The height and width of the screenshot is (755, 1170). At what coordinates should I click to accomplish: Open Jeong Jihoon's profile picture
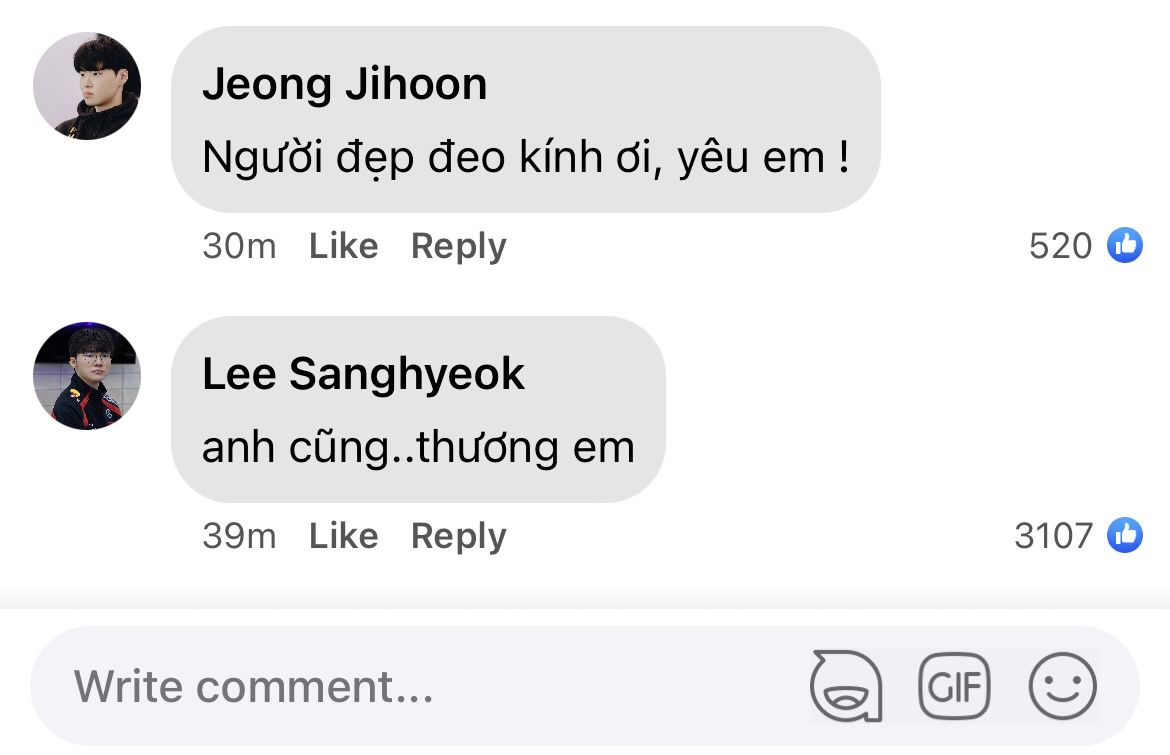[87, 86]
